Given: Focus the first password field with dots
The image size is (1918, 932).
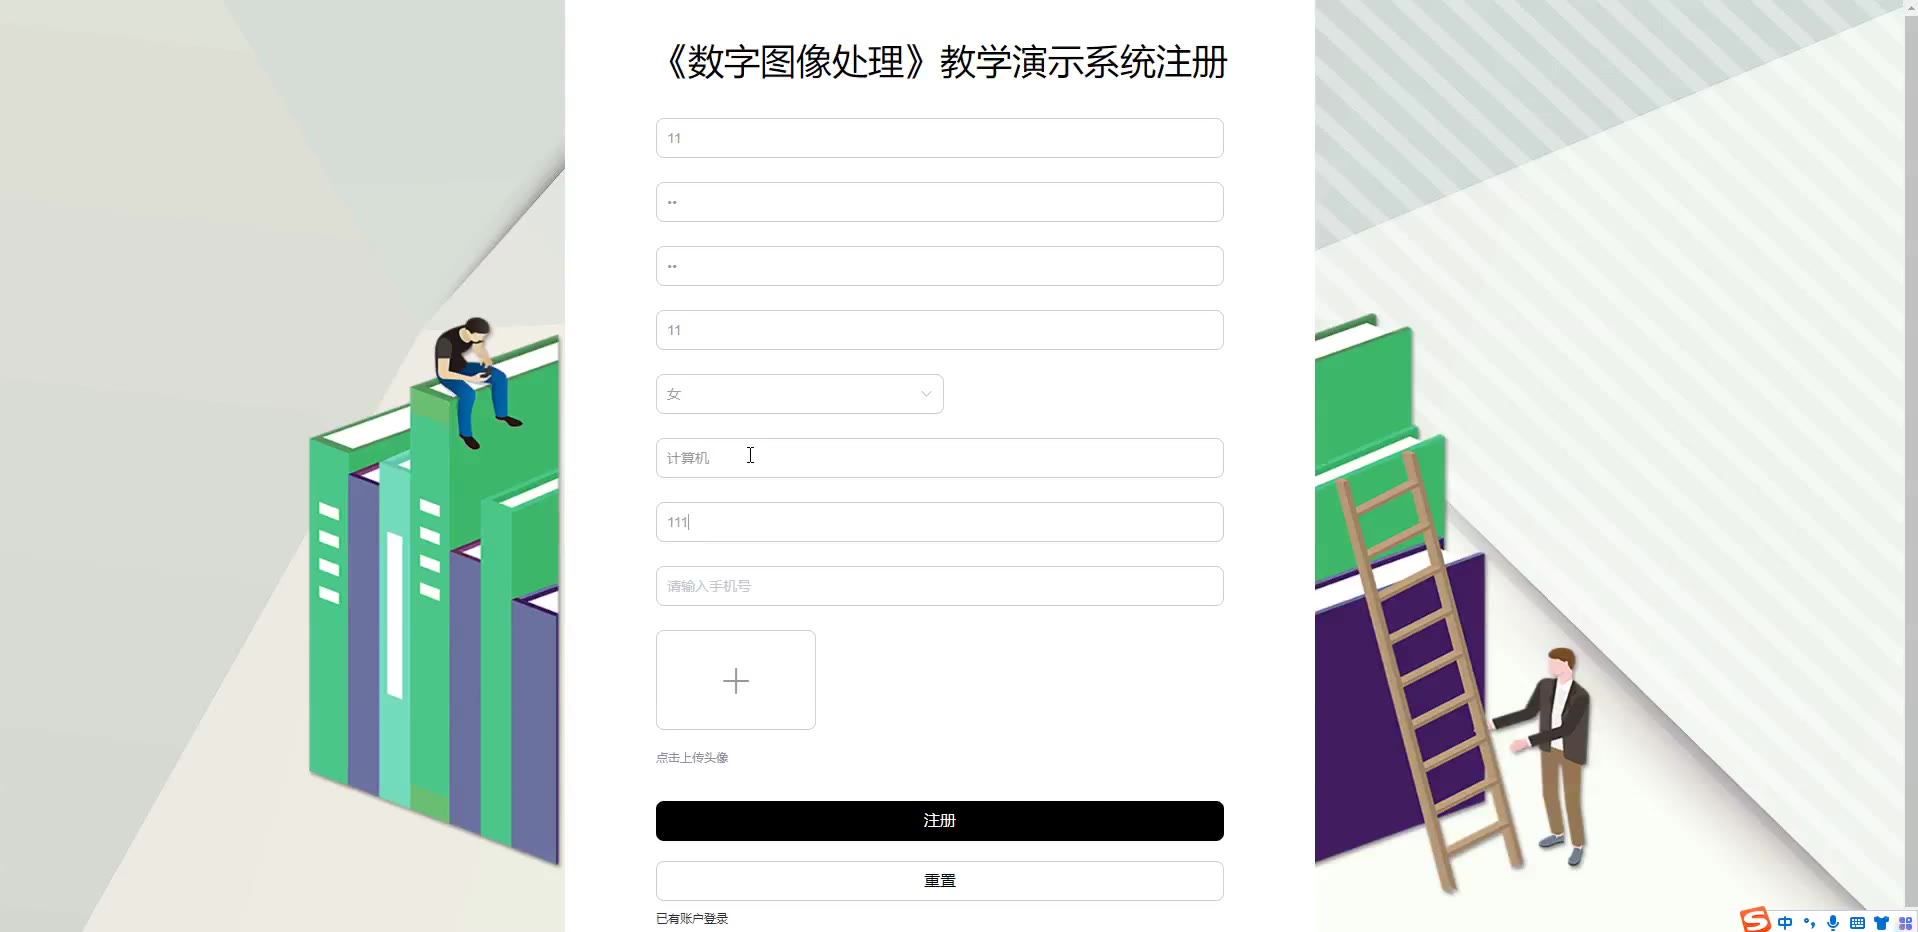Looking at the screenshot, I should click(x=939, y=202).
